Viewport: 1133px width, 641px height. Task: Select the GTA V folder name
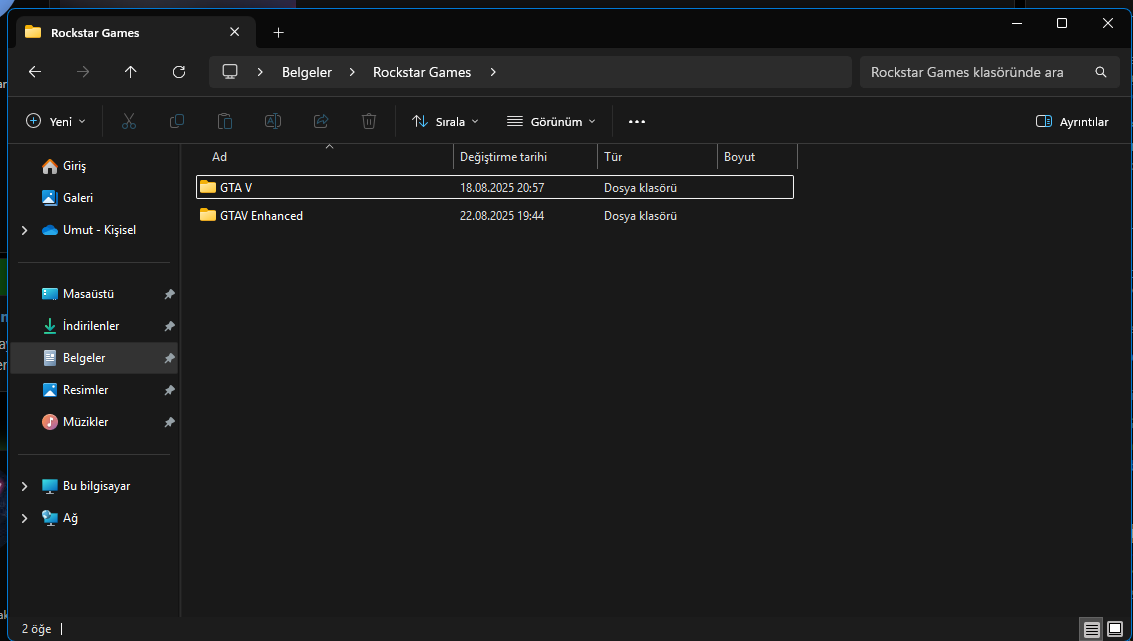[236, 188]
